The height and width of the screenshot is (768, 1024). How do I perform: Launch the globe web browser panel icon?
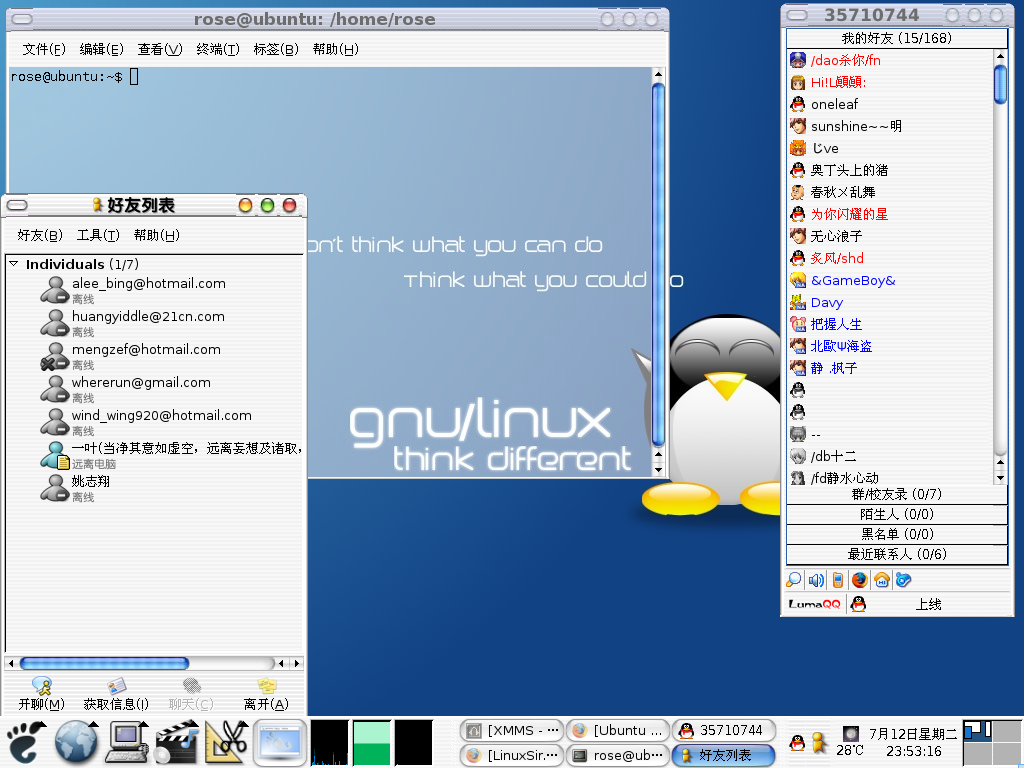pyautogui.click(x=76, y=743)
